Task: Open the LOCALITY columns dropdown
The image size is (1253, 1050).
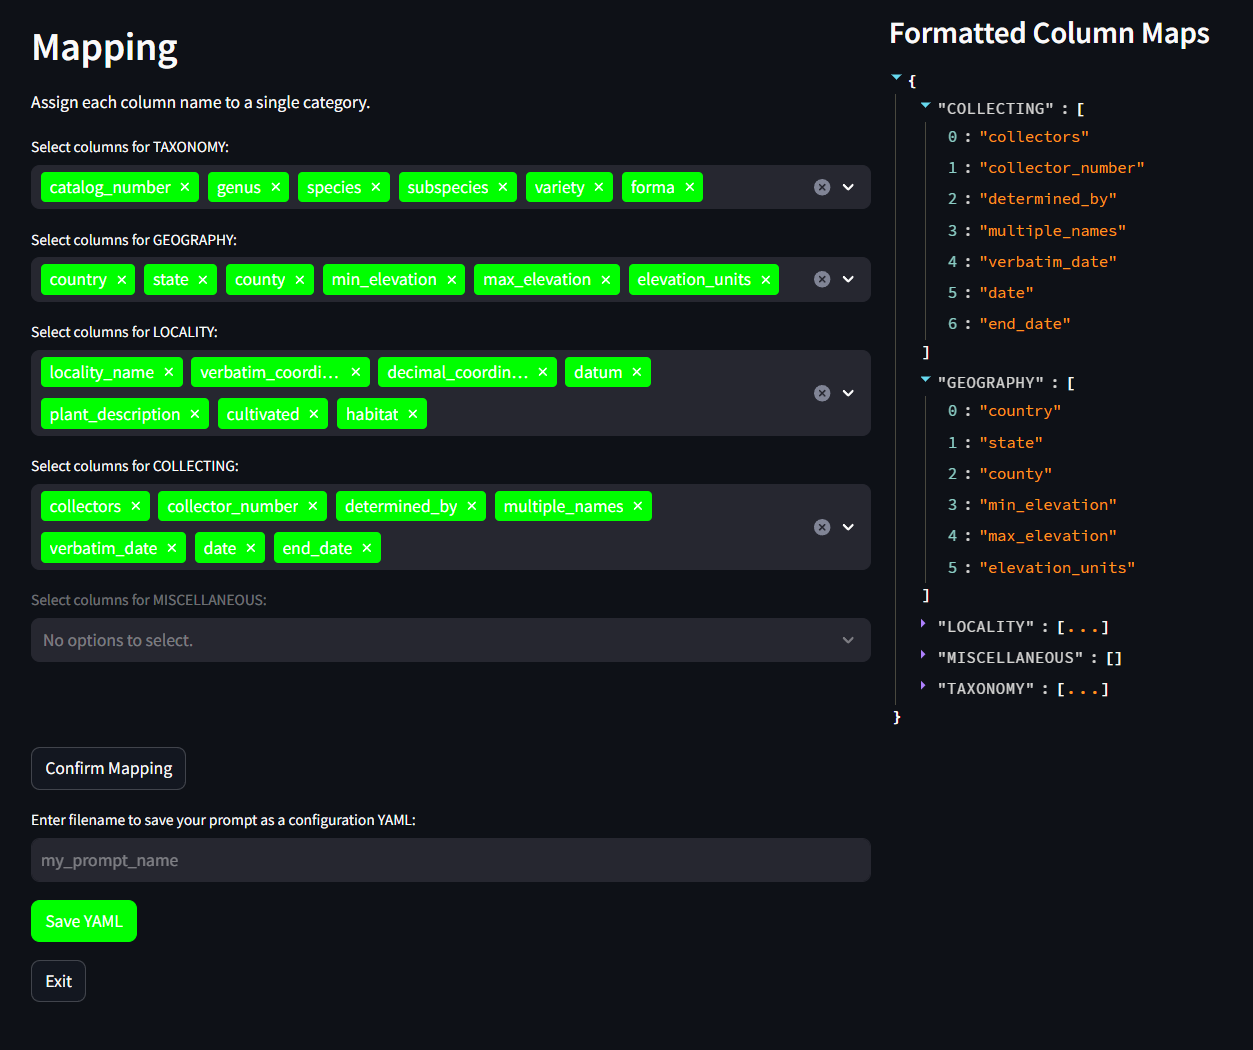Action: tap(849, 393)
